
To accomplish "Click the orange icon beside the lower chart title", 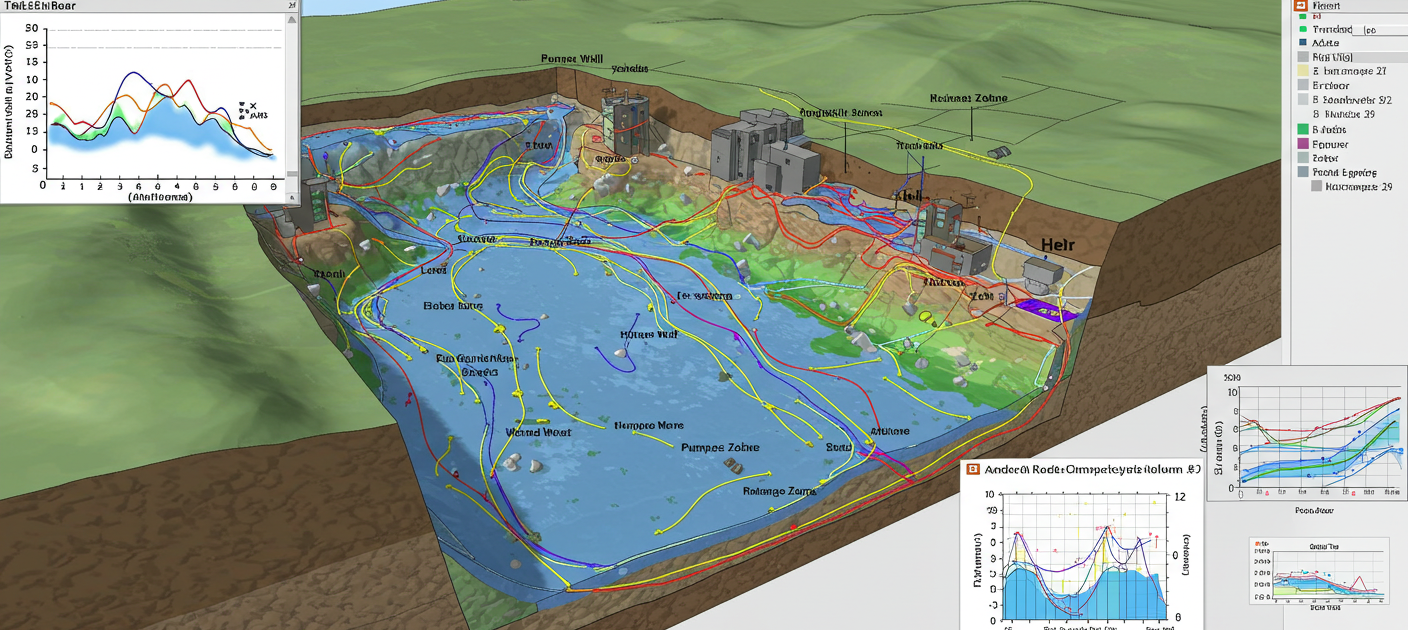I will pos(973,469).
